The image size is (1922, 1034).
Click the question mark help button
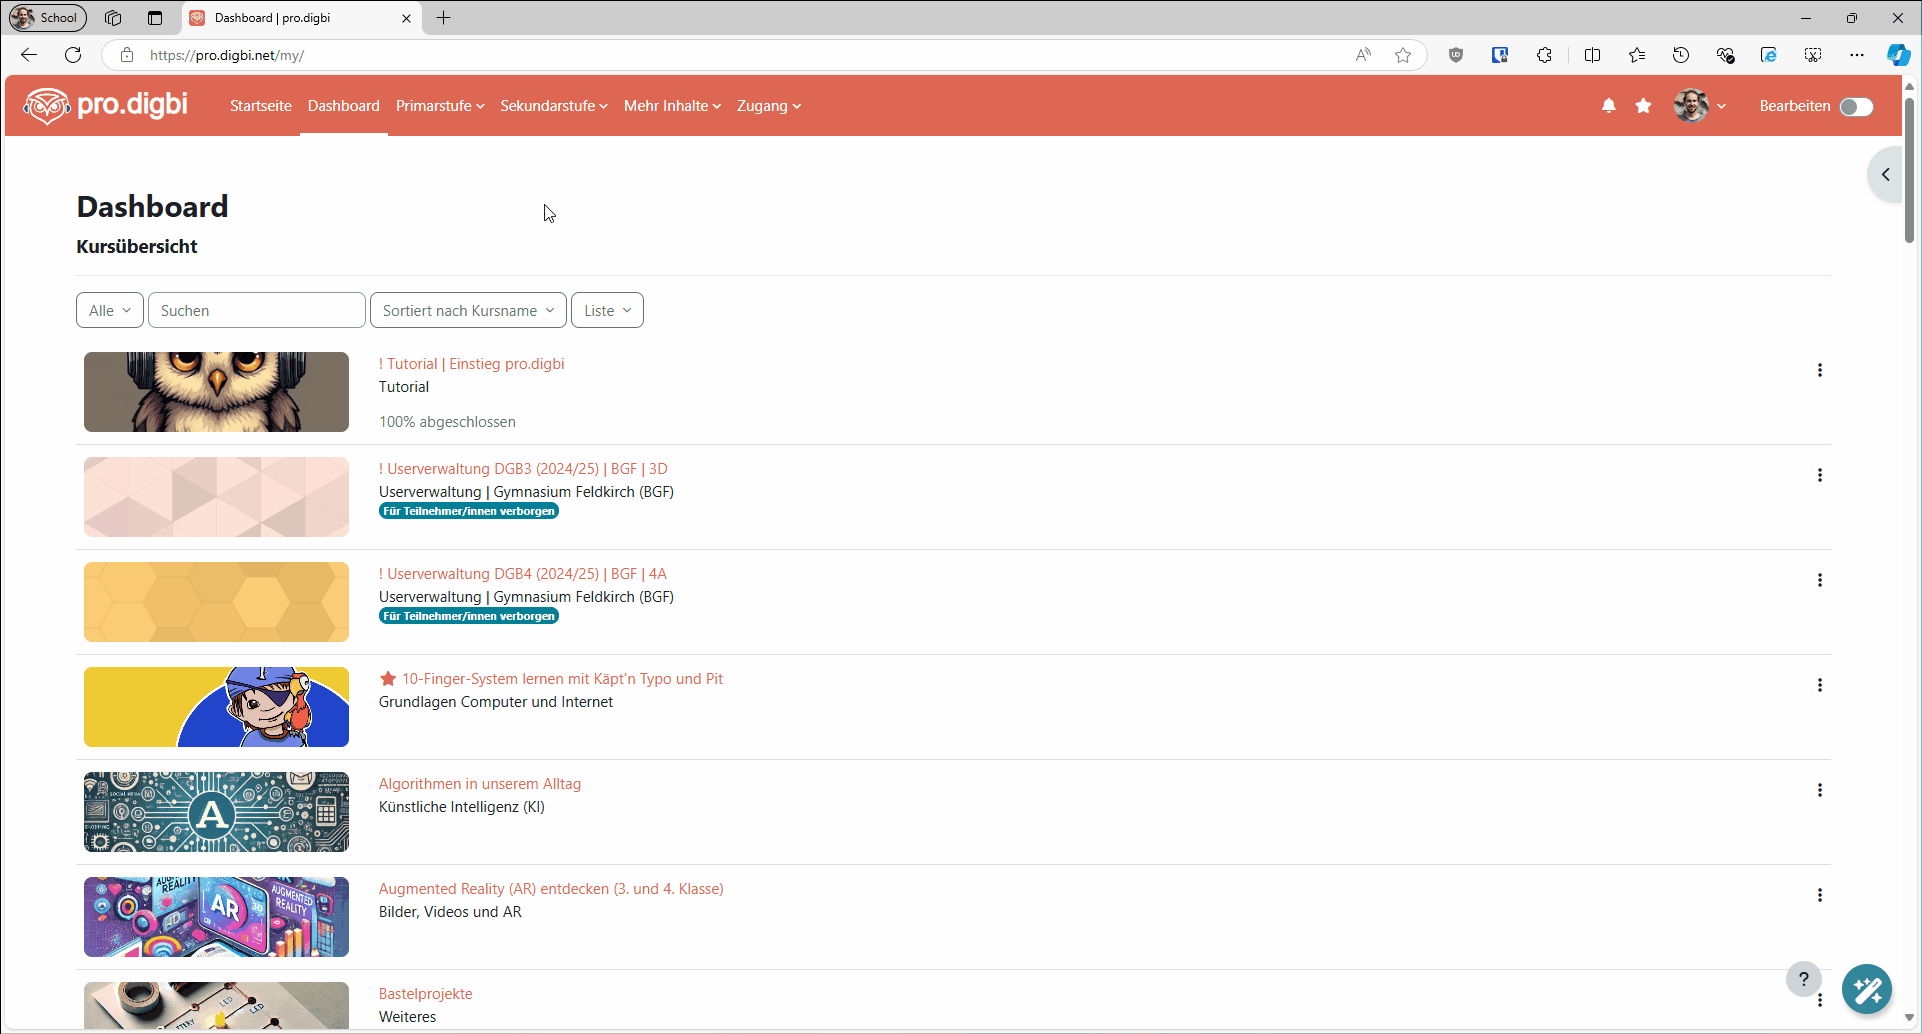coord(1804,979)
